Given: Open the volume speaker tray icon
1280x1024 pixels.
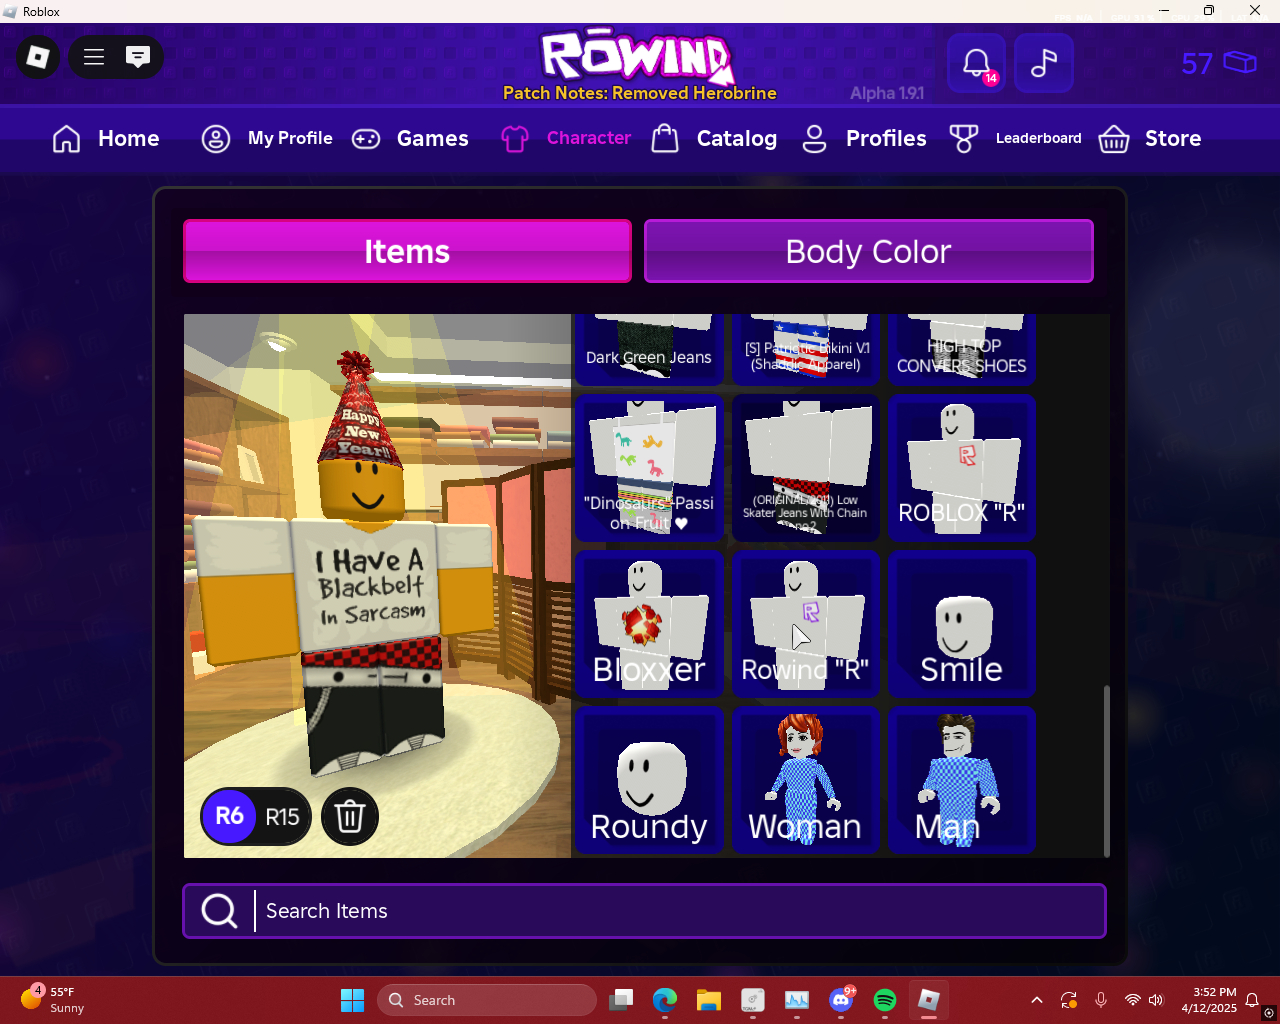Looking at the screenshot, I should coord(1157,1000).
